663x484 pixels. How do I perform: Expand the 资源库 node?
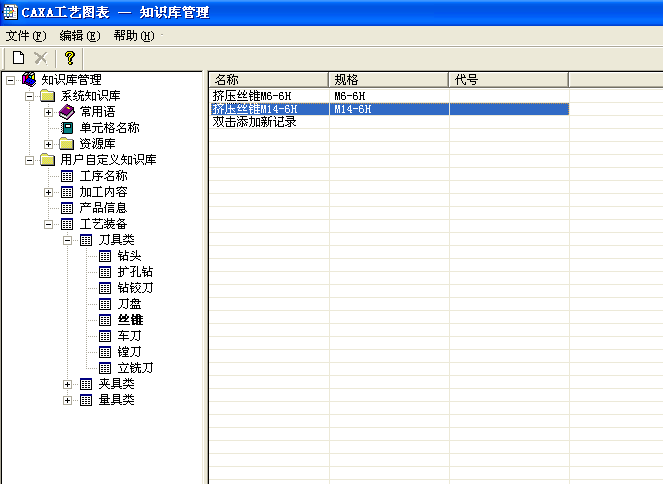[48, 145]
